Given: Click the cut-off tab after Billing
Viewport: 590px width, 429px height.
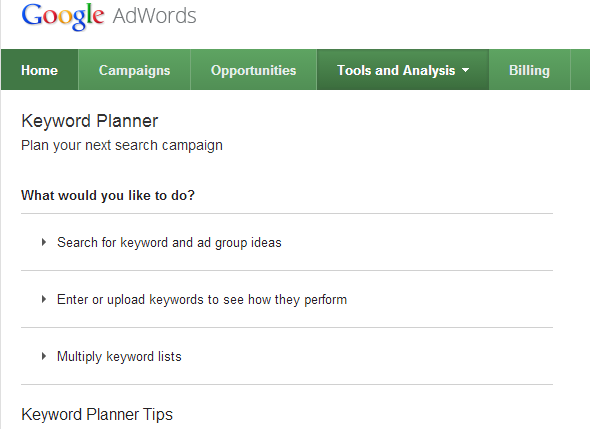Looking at the screenshot, I should pyautogui.click(x=580, y=70).
